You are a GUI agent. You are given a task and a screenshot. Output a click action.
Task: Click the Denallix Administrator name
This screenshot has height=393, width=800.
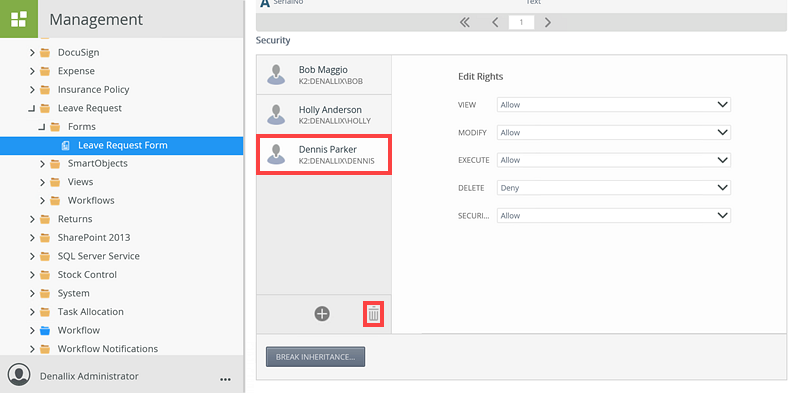(89, 376)
